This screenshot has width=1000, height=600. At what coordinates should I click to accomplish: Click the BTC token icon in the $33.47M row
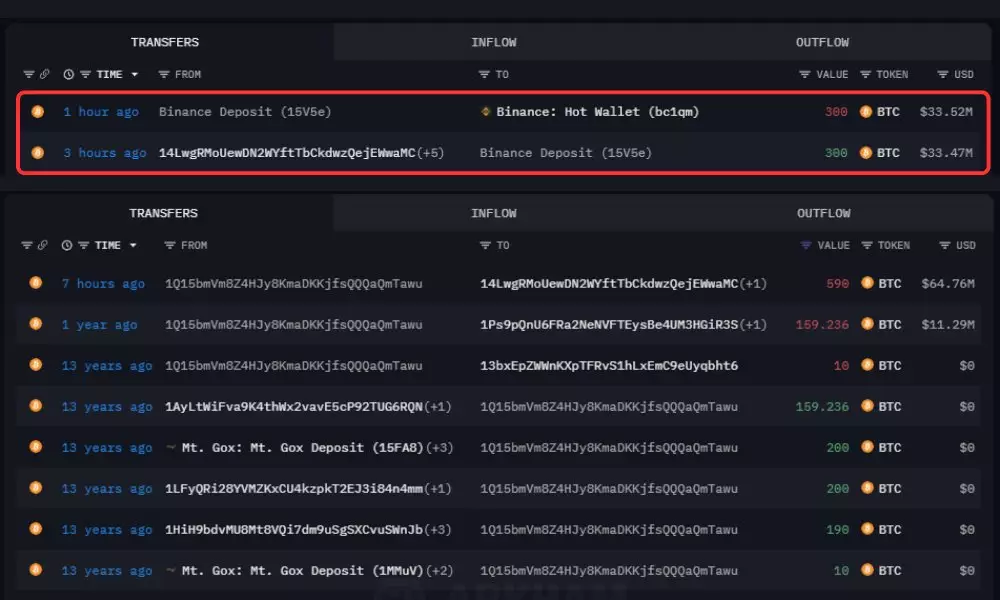867,153
